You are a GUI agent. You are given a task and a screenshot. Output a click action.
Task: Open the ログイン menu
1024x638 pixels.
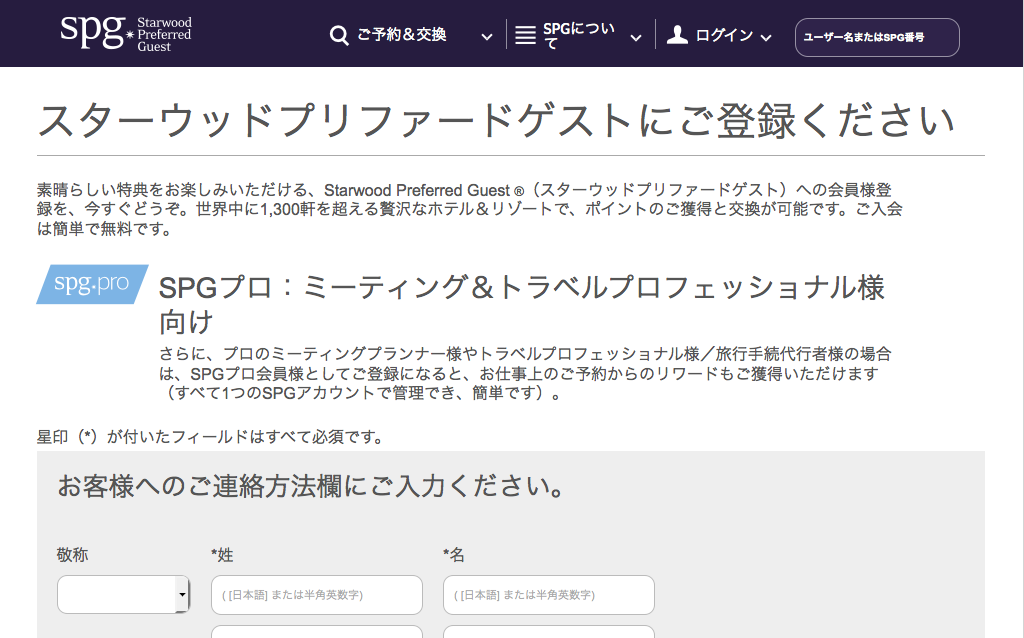click(724, 35)
